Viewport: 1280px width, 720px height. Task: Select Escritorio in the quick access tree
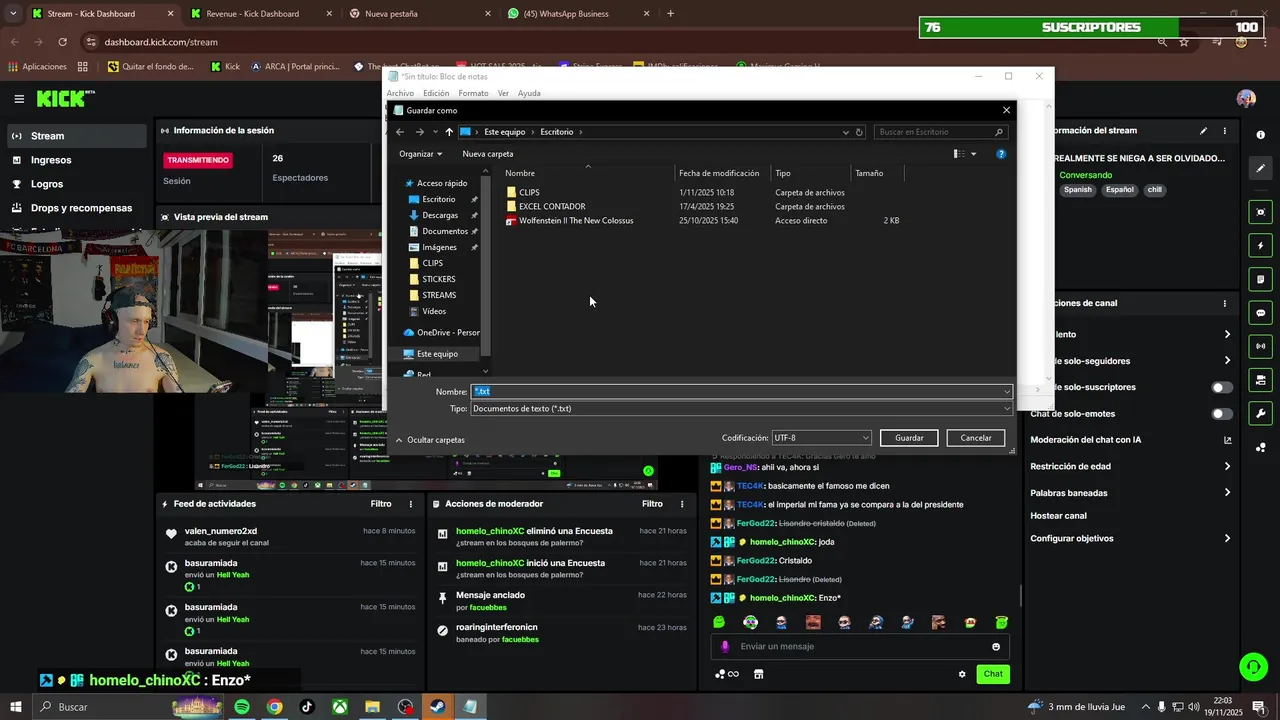click(438, 199)
